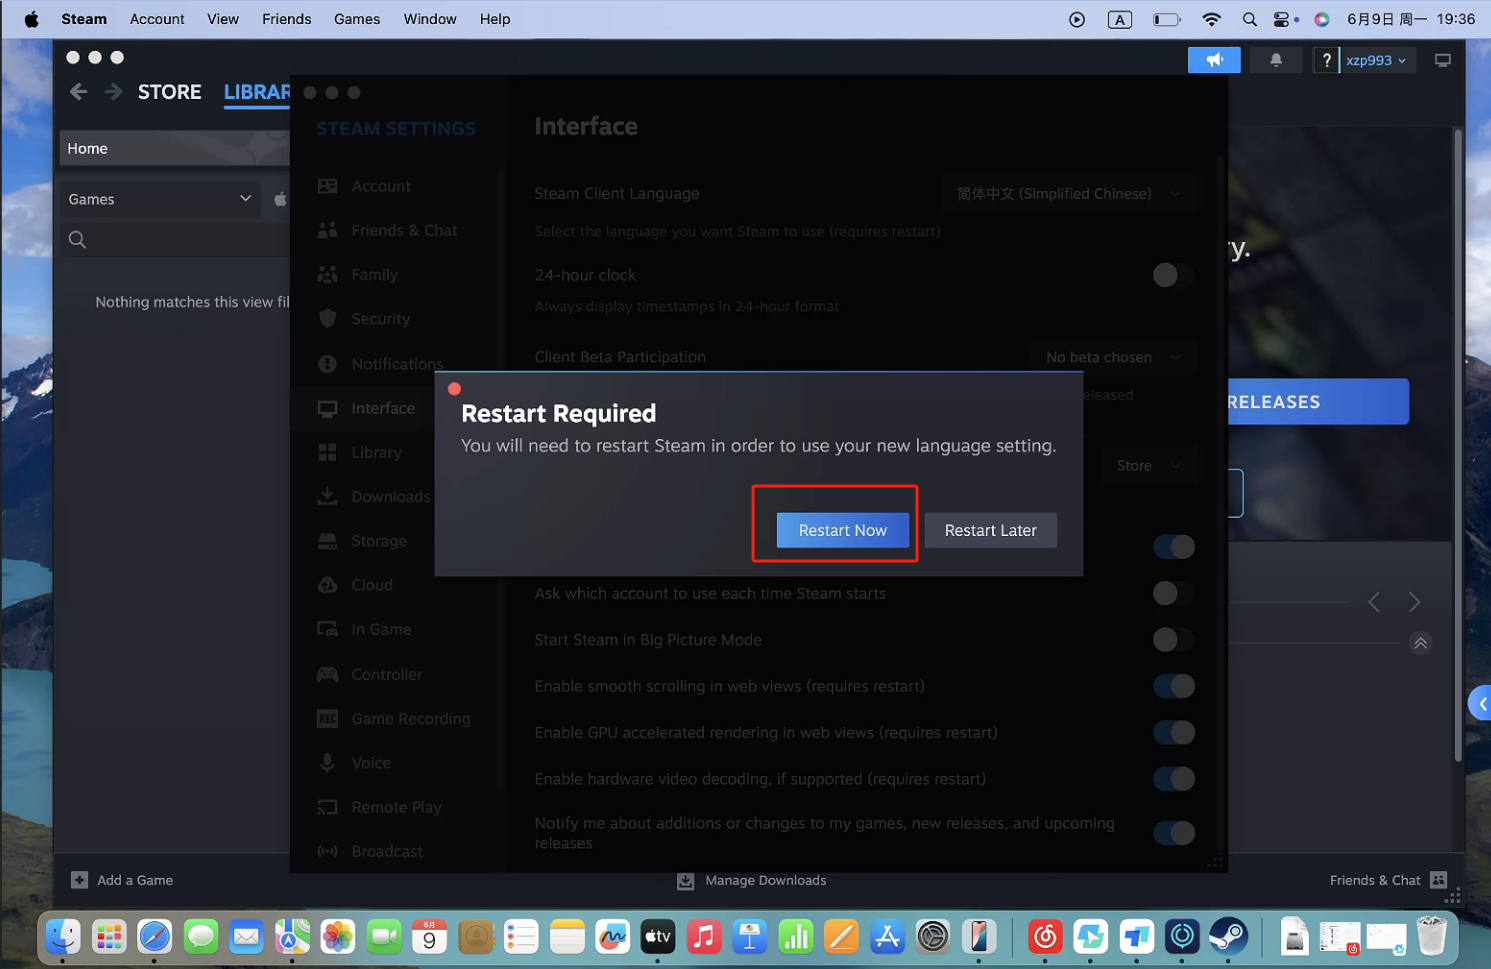This screenshot has width=1491, height=969.
Task: Switch to the LIBRARY tab
Action: tap(257, 92)
